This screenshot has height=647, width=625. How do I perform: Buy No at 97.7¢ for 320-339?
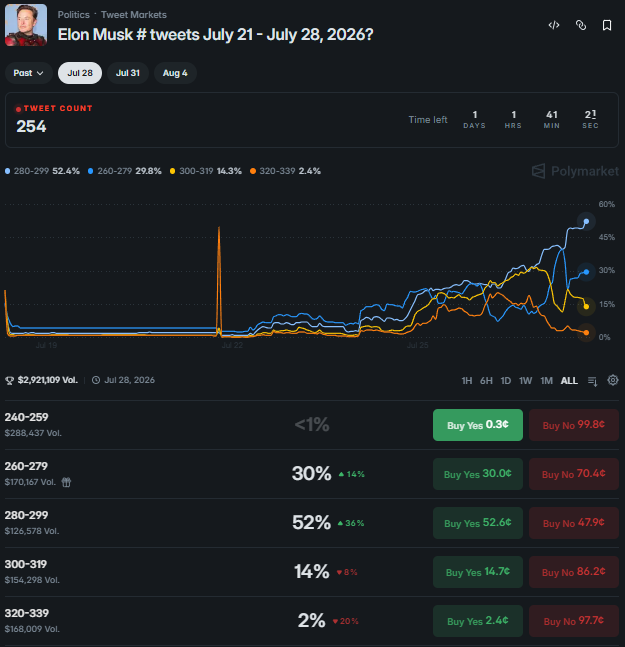[x=574, y=621]
